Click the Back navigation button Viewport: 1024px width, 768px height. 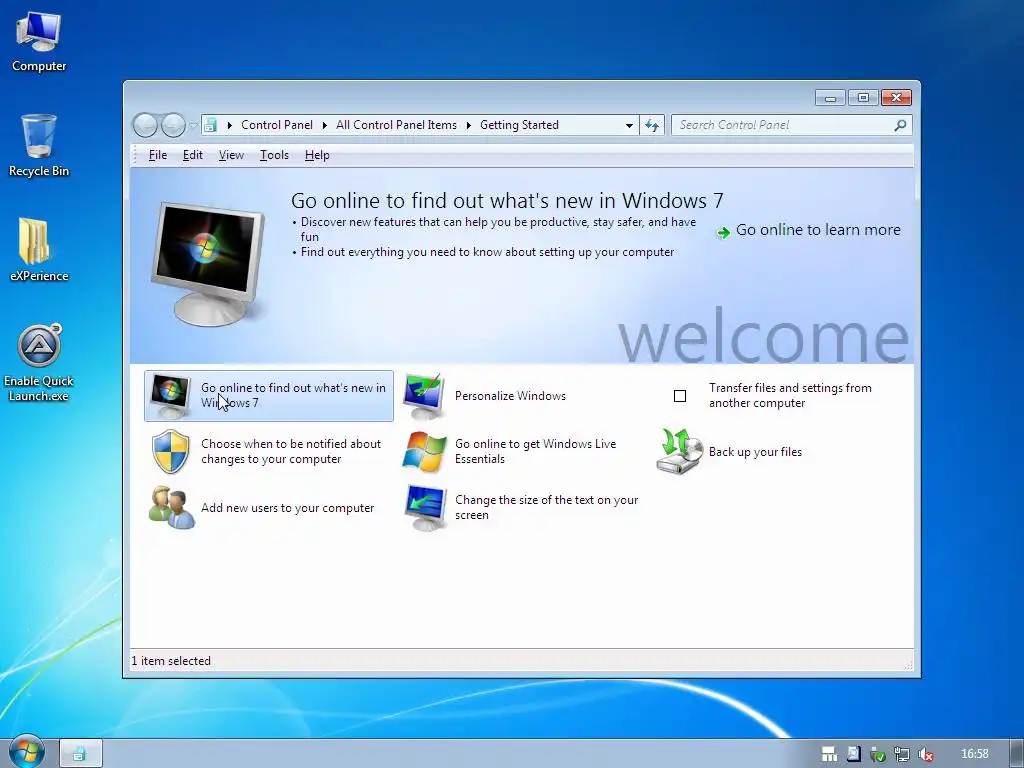tap(146, 125)
